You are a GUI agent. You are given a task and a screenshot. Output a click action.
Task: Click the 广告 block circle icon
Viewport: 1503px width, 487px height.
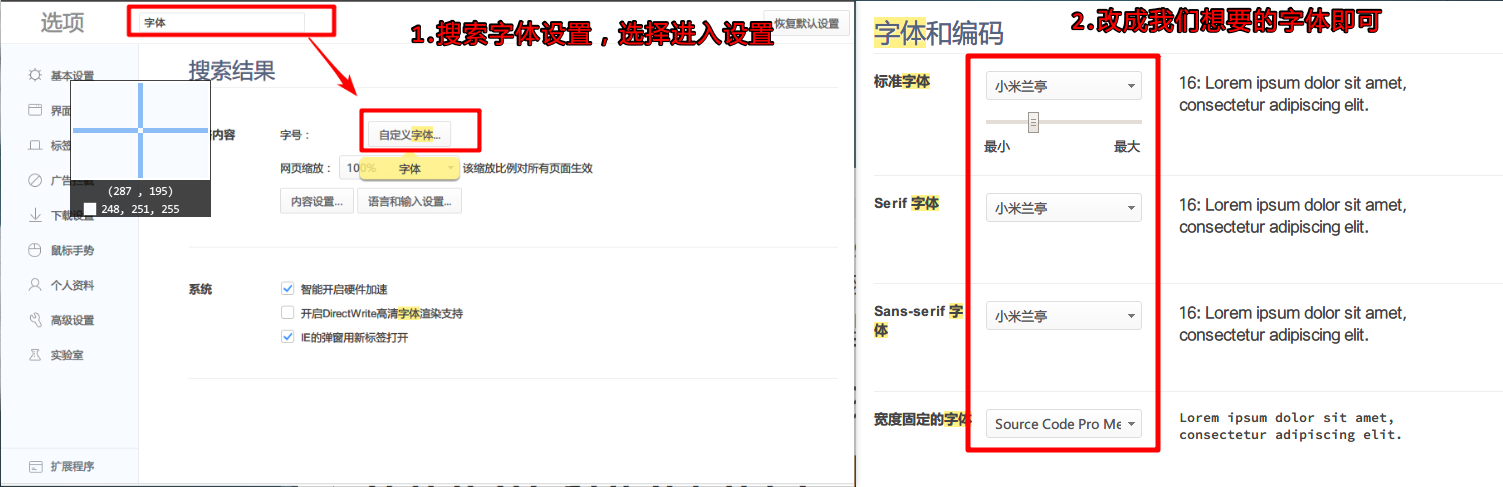[x=35, y=180]
